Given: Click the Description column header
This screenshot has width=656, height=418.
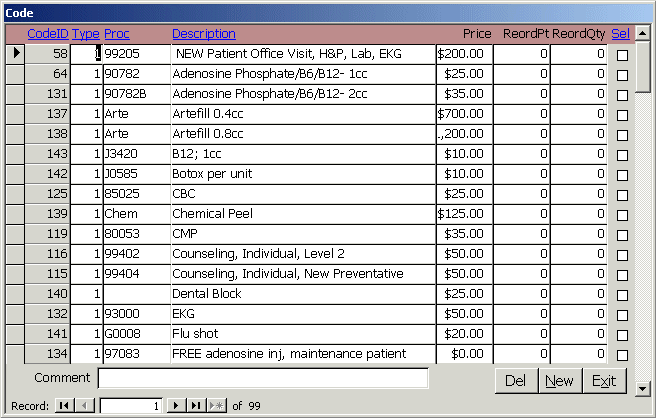Looking at the screenshot, I should pyautogui.click(x=204, y=34).
